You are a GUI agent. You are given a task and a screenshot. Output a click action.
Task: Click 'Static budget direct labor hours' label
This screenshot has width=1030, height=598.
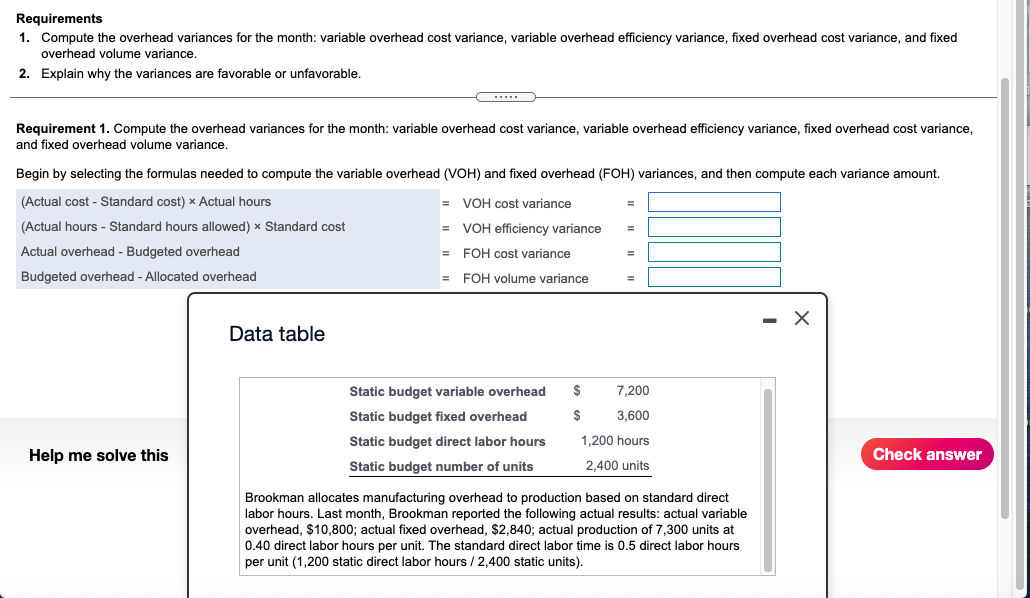coord(447,442)
